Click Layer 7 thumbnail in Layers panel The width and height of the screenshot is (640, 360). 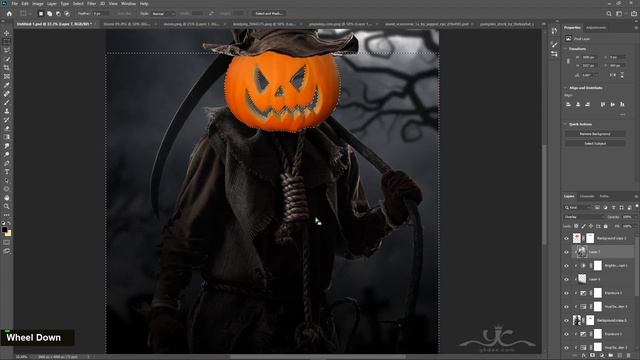(x=582, y=252)
